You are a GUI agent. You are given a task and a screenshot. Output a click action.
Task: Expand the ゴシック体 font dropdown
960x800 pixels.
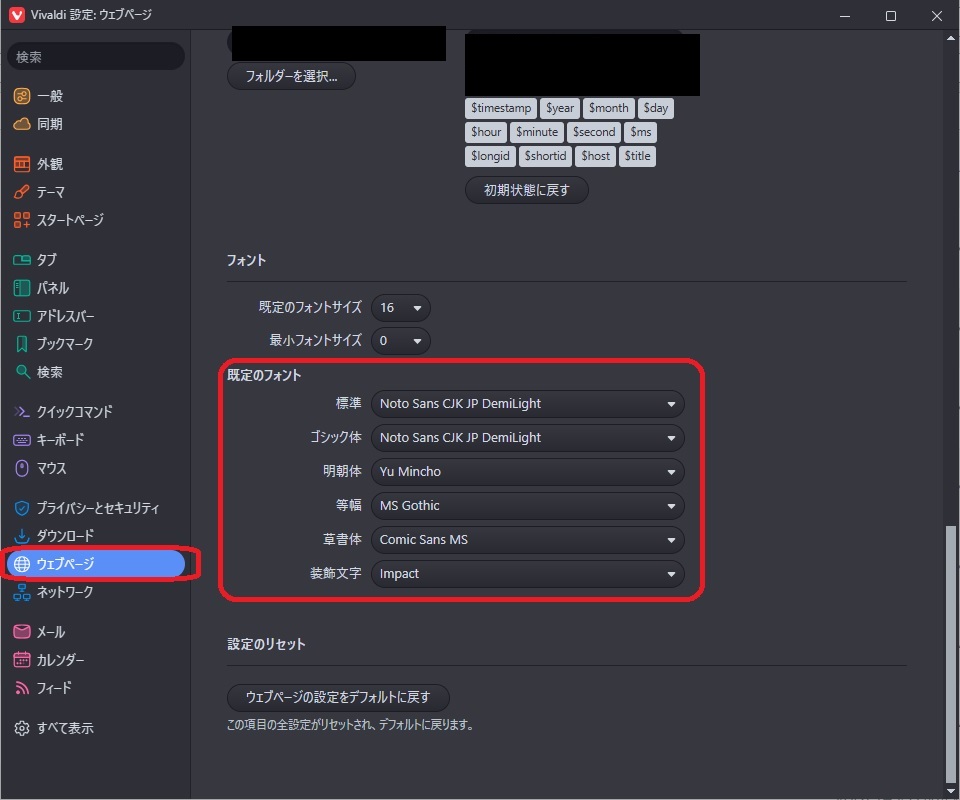tap(528, 438)
